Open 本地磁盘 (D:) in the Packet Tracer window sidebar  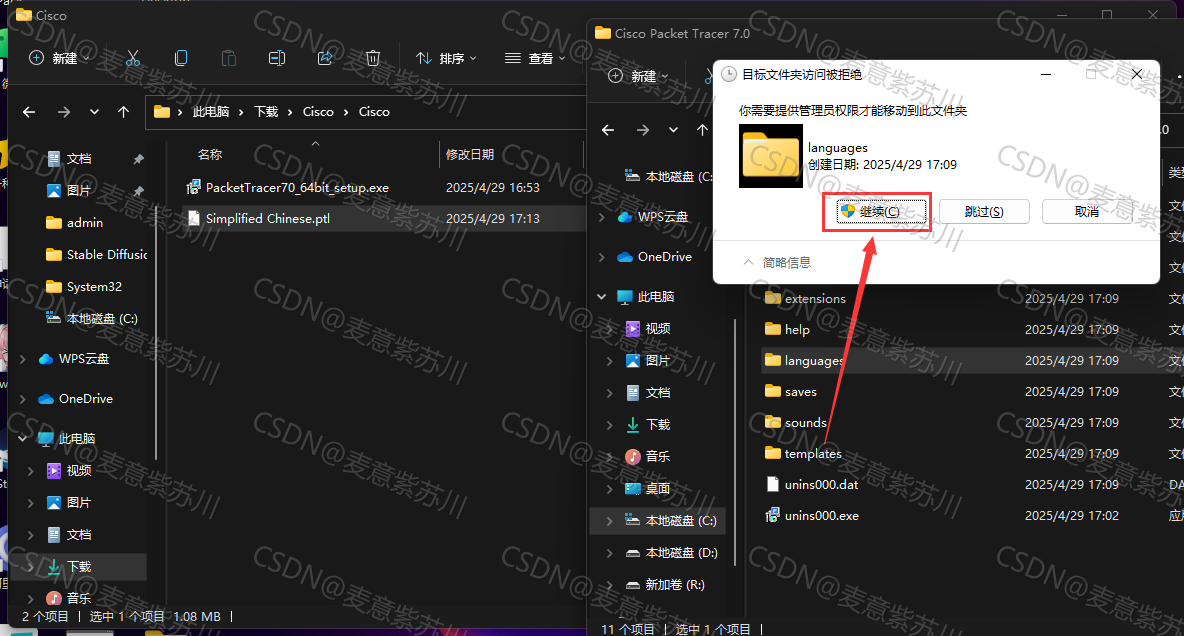[x=671, y=553]
